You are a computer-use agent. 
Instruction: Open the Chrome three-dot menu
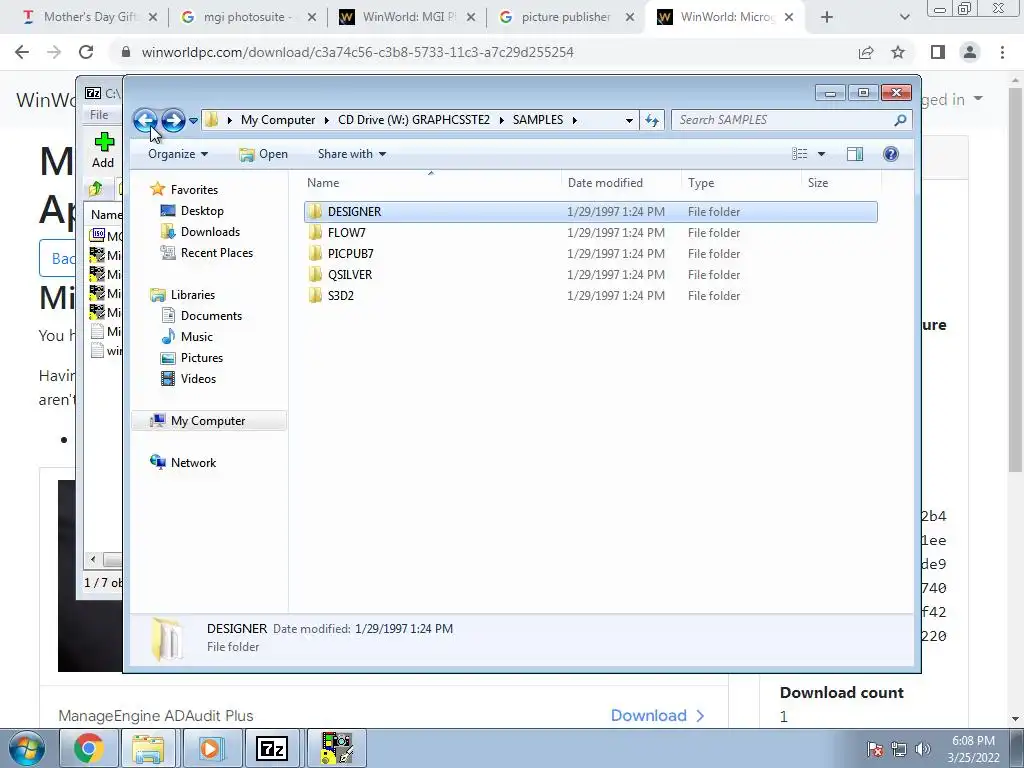pyautogui.click(x=1002, y=52)
